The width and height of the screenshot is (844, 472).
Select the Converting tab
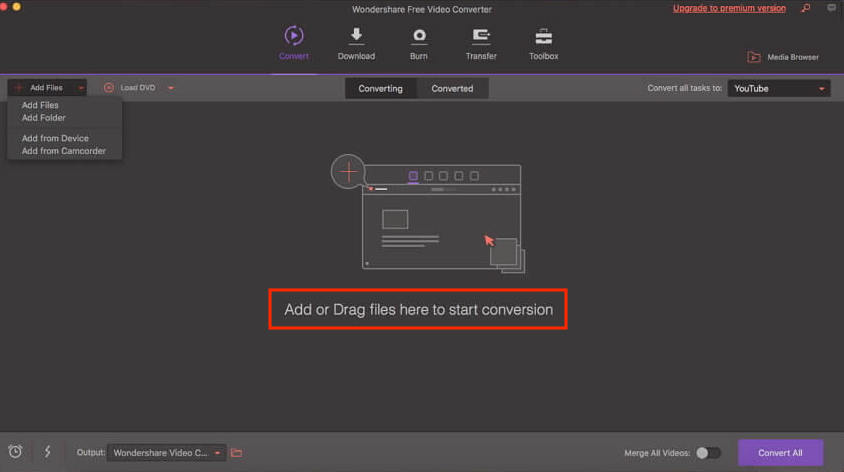[x=381, y=88]
